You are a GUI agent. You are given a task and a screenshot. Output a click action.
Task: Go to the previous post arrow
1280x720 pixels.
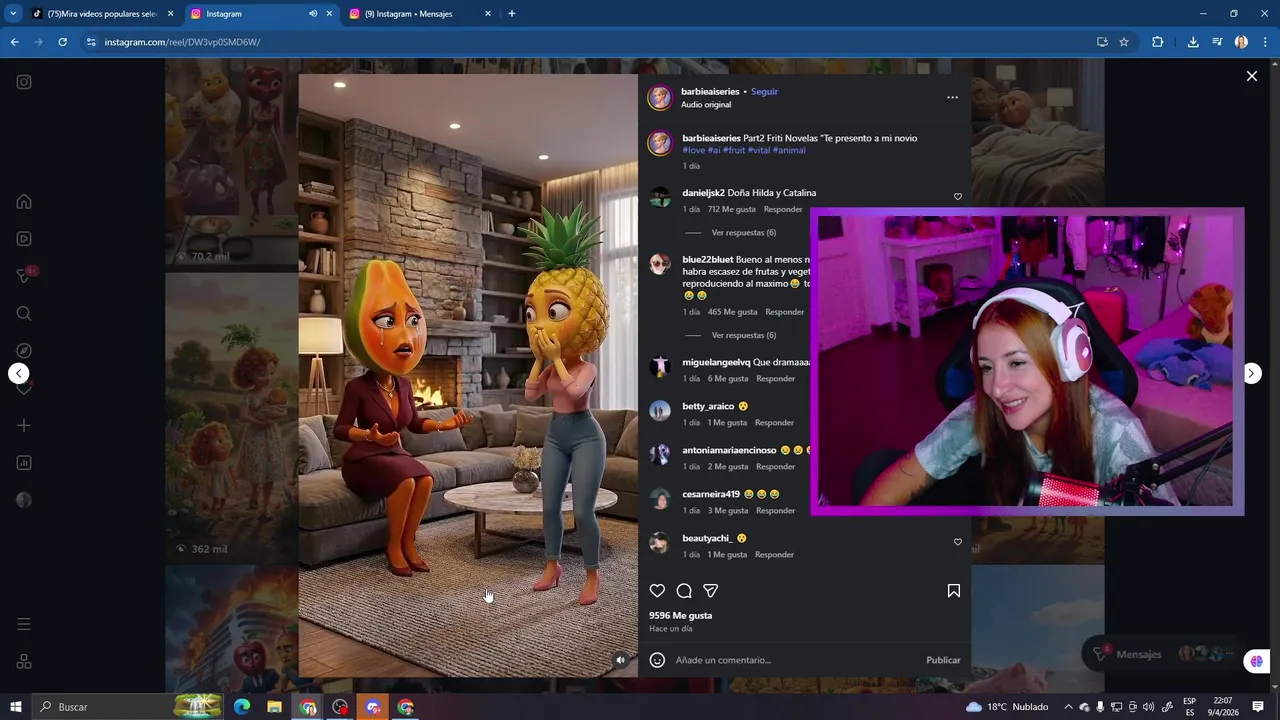19,373
